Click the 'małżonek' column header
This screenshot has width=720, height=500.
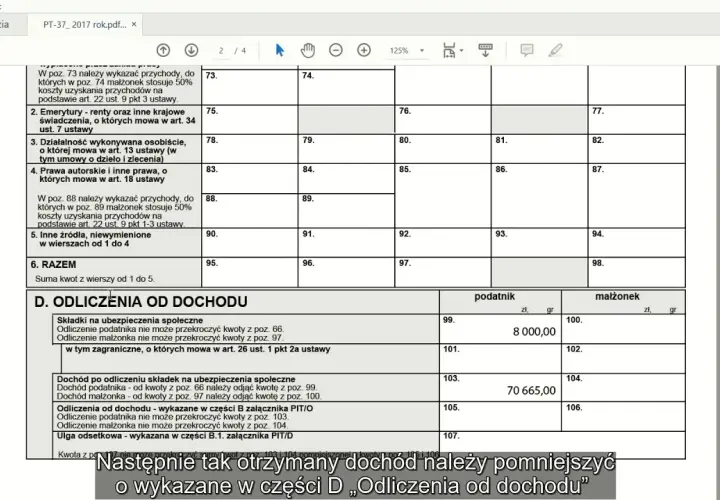point(617,297)
